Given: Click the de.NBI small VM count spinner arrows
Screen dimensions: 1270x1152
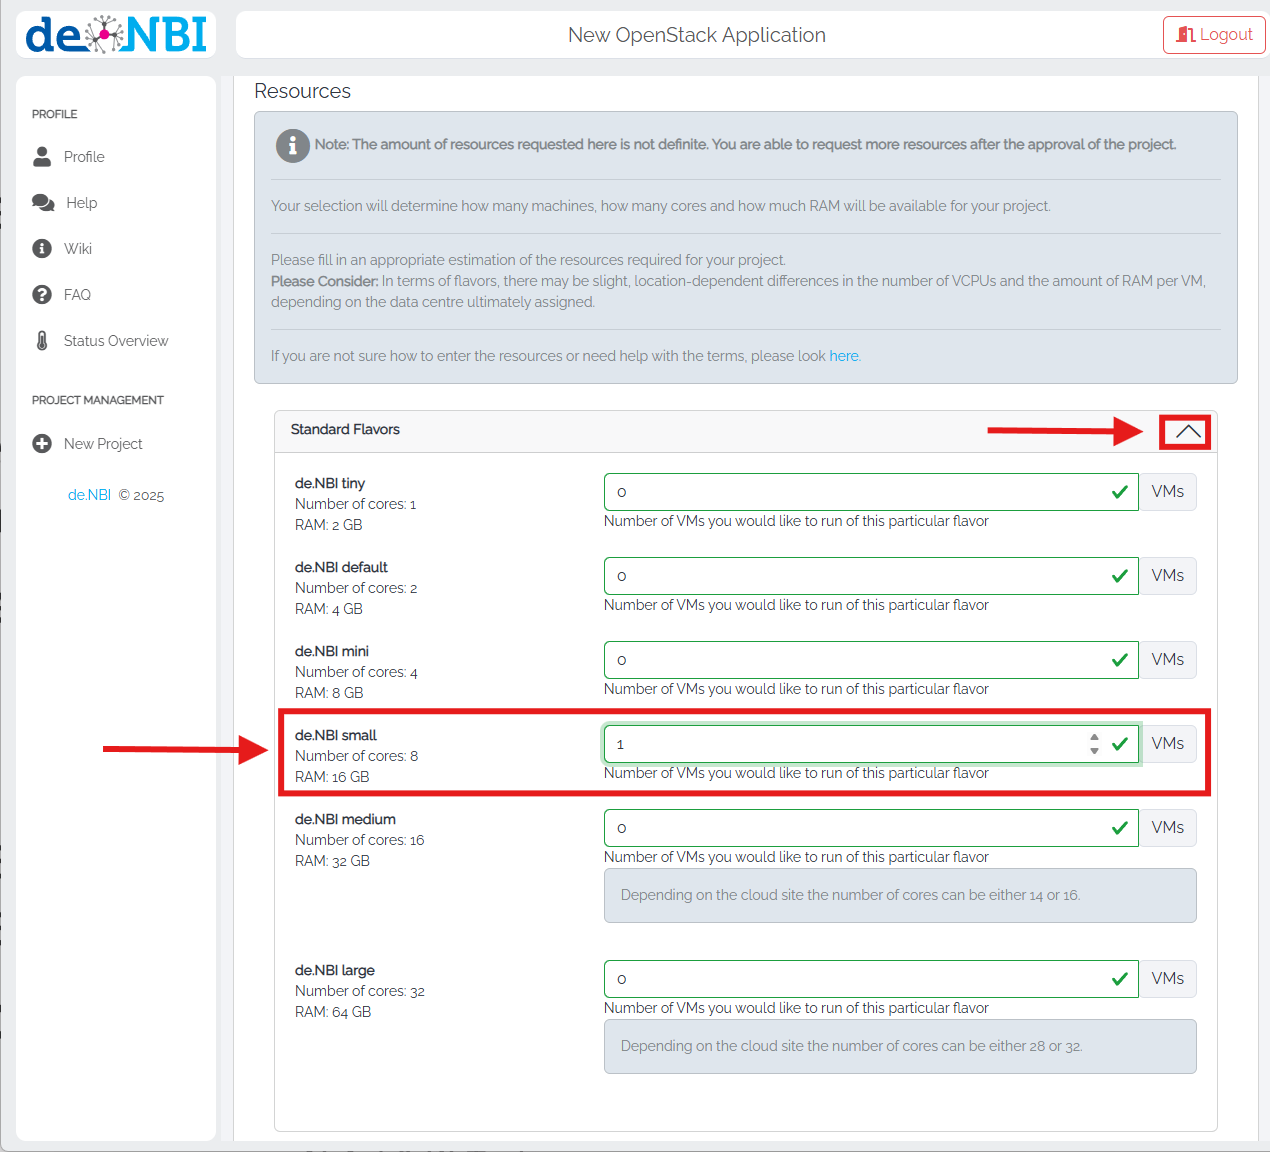Looking at the screenshot, I should (x=1094, y=744).
